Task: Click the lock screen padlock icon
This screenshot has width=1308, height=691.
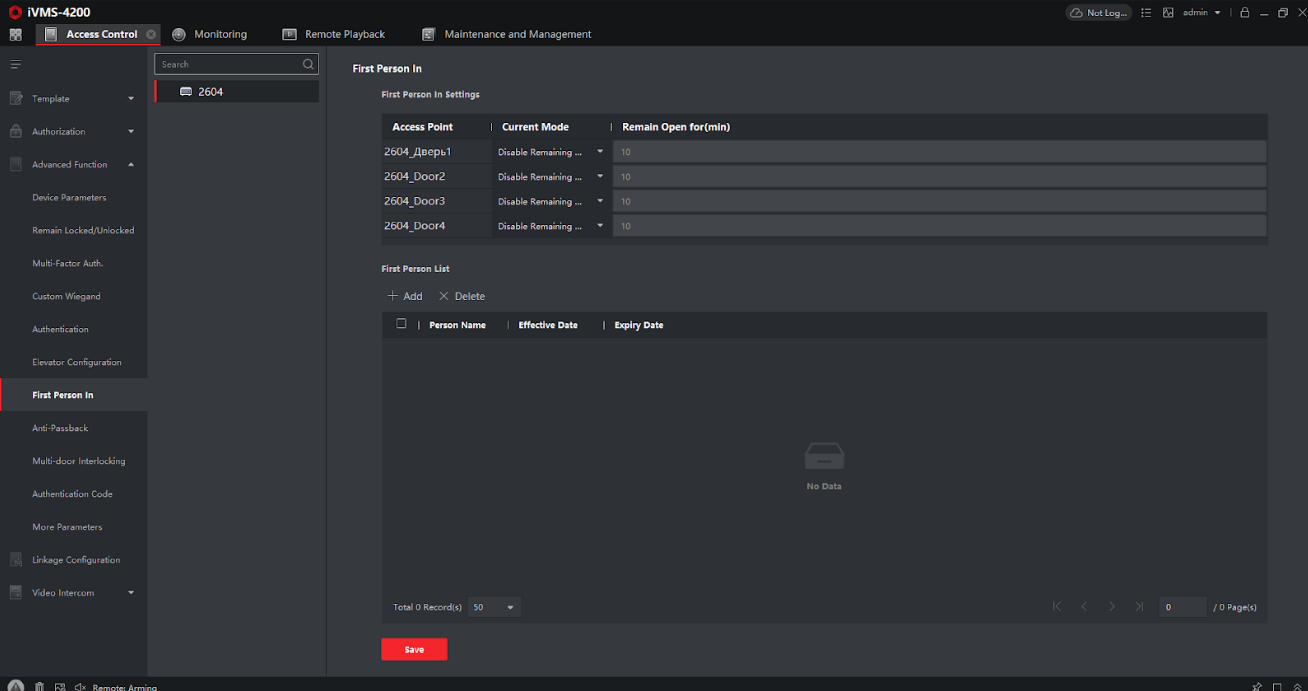Action: tap(1245, 13)
